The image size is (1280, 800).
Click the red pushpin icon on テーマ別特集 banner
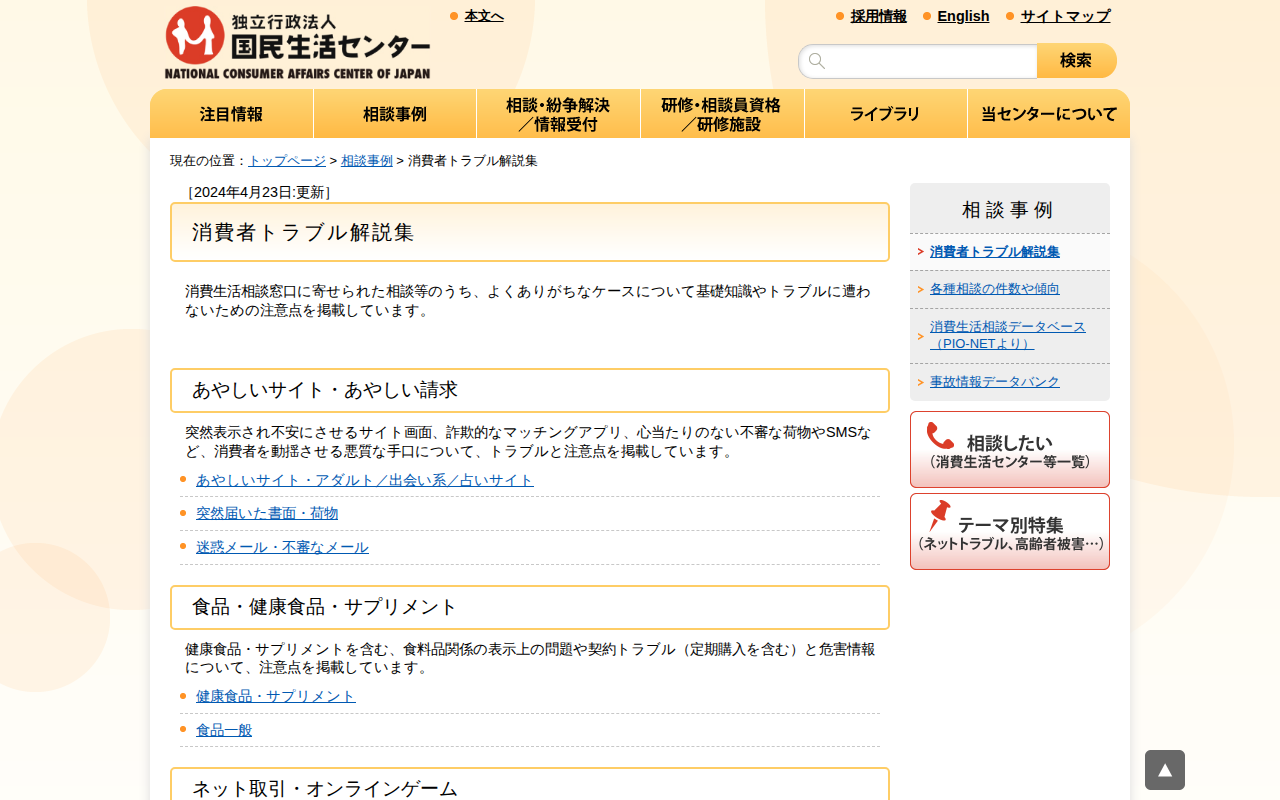pyautogui.click(x=939, y=515)
